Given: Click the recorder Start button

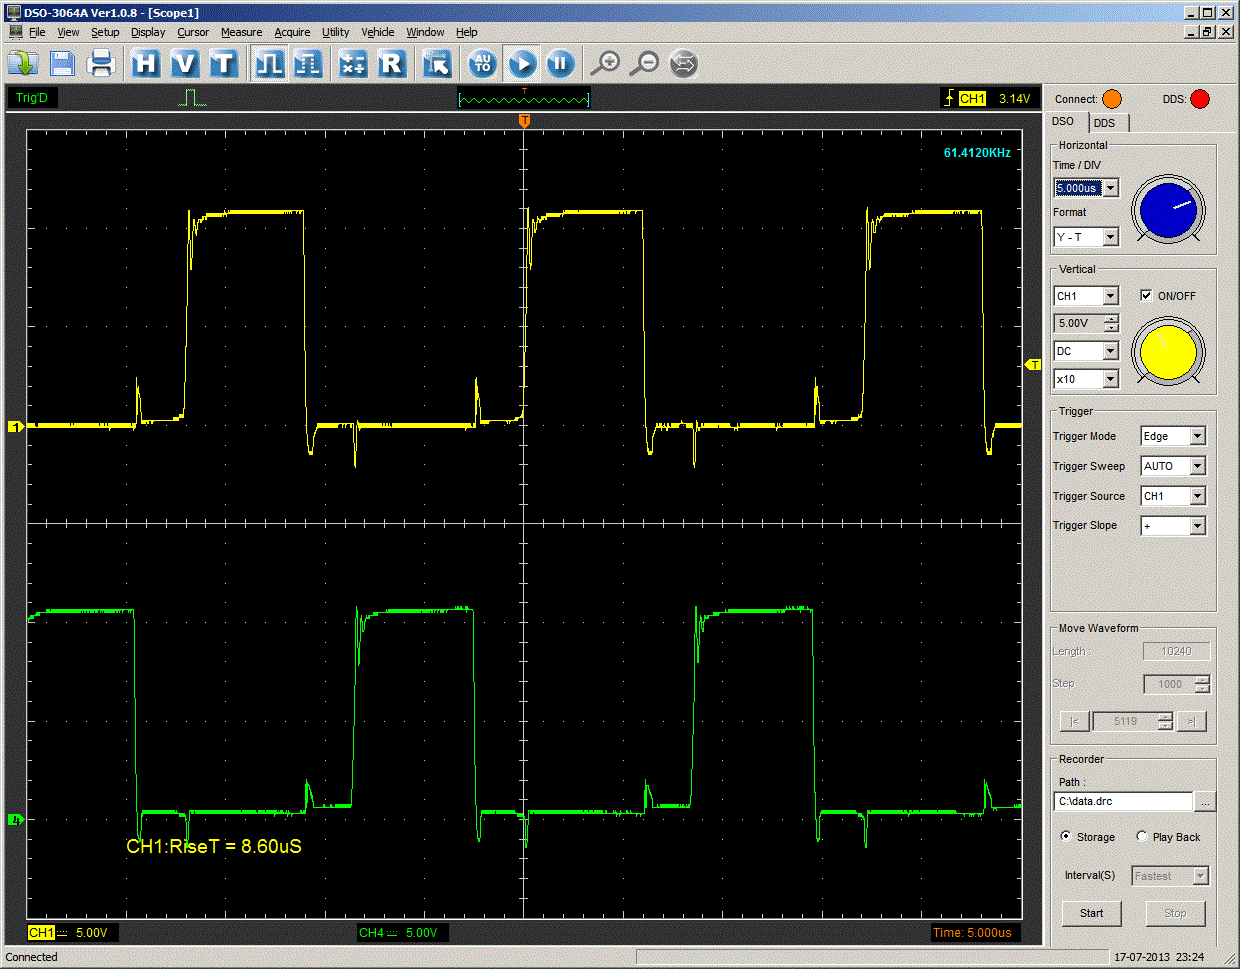Looking at the screenshot, I should coord(1091,913).
